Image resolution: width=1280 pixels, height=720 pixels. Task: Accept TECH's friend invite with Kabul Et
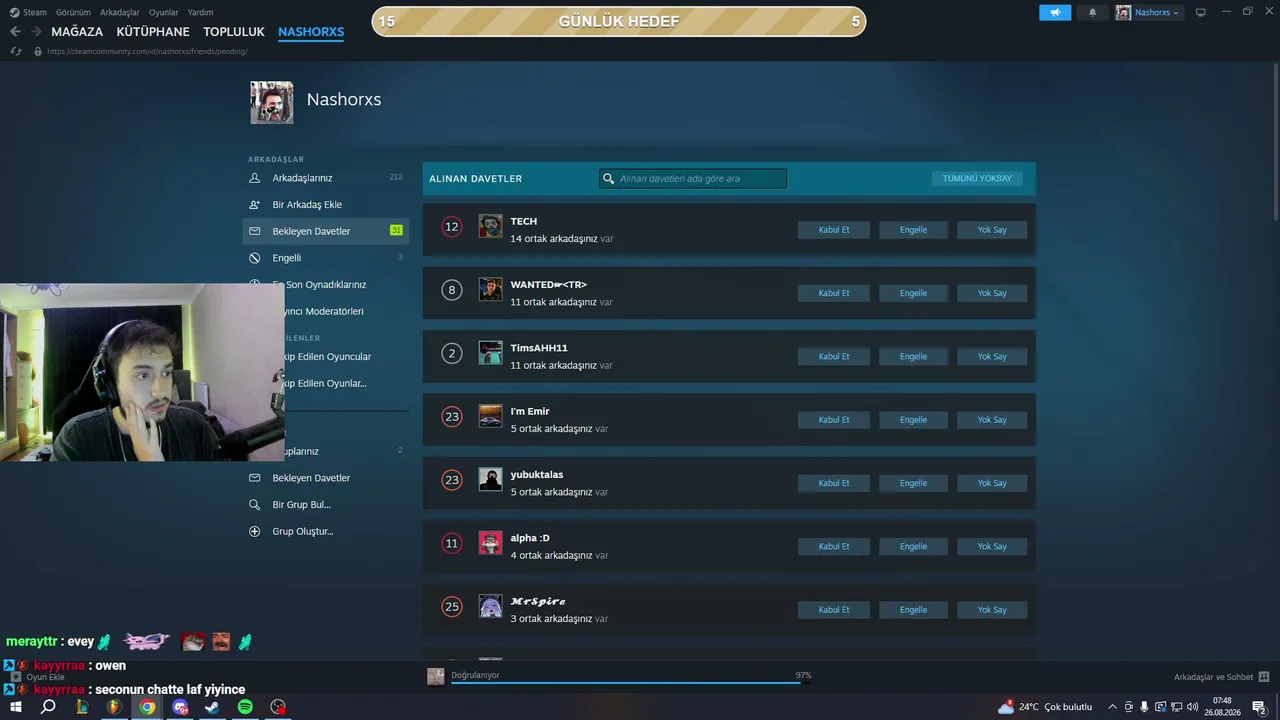[x=834, y=230]
